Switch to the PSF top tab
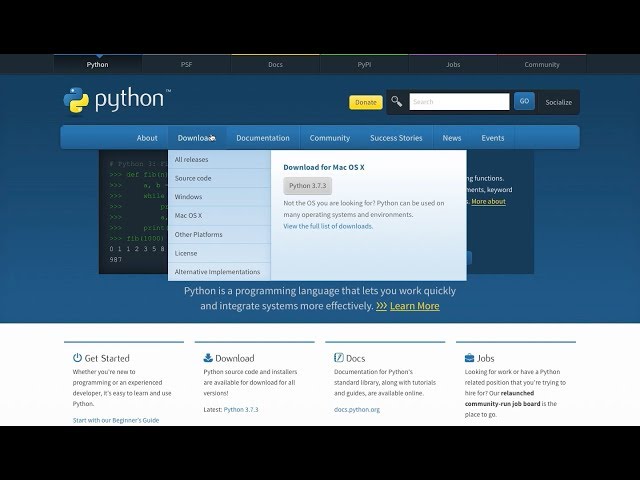The height and width of the screenshot is (480, 640). [187, 64]
